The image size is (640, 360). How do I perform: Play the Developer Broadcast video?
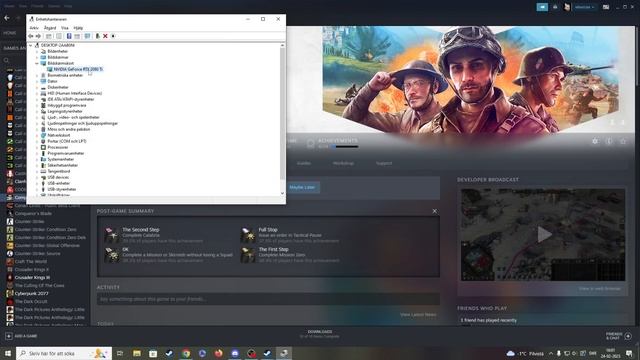543,235
